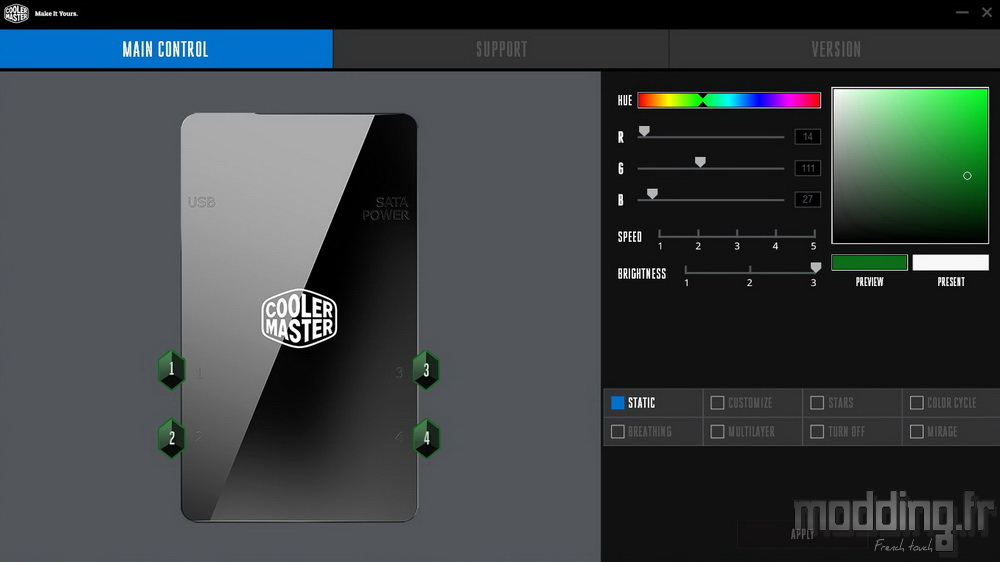Click the G green slider handle
The height and width of the screenshot is (562, 1000).
click(700, 162)
